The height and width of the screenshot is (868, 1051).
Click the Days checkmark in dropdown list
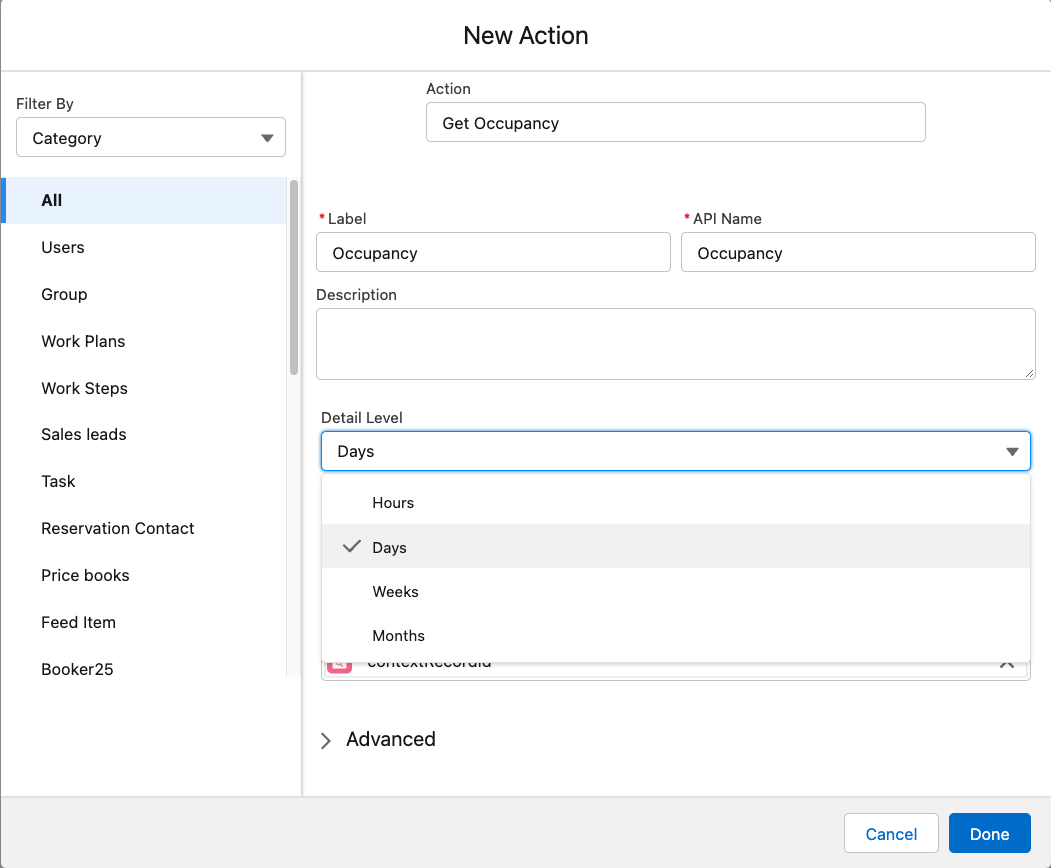click(351, 547)
